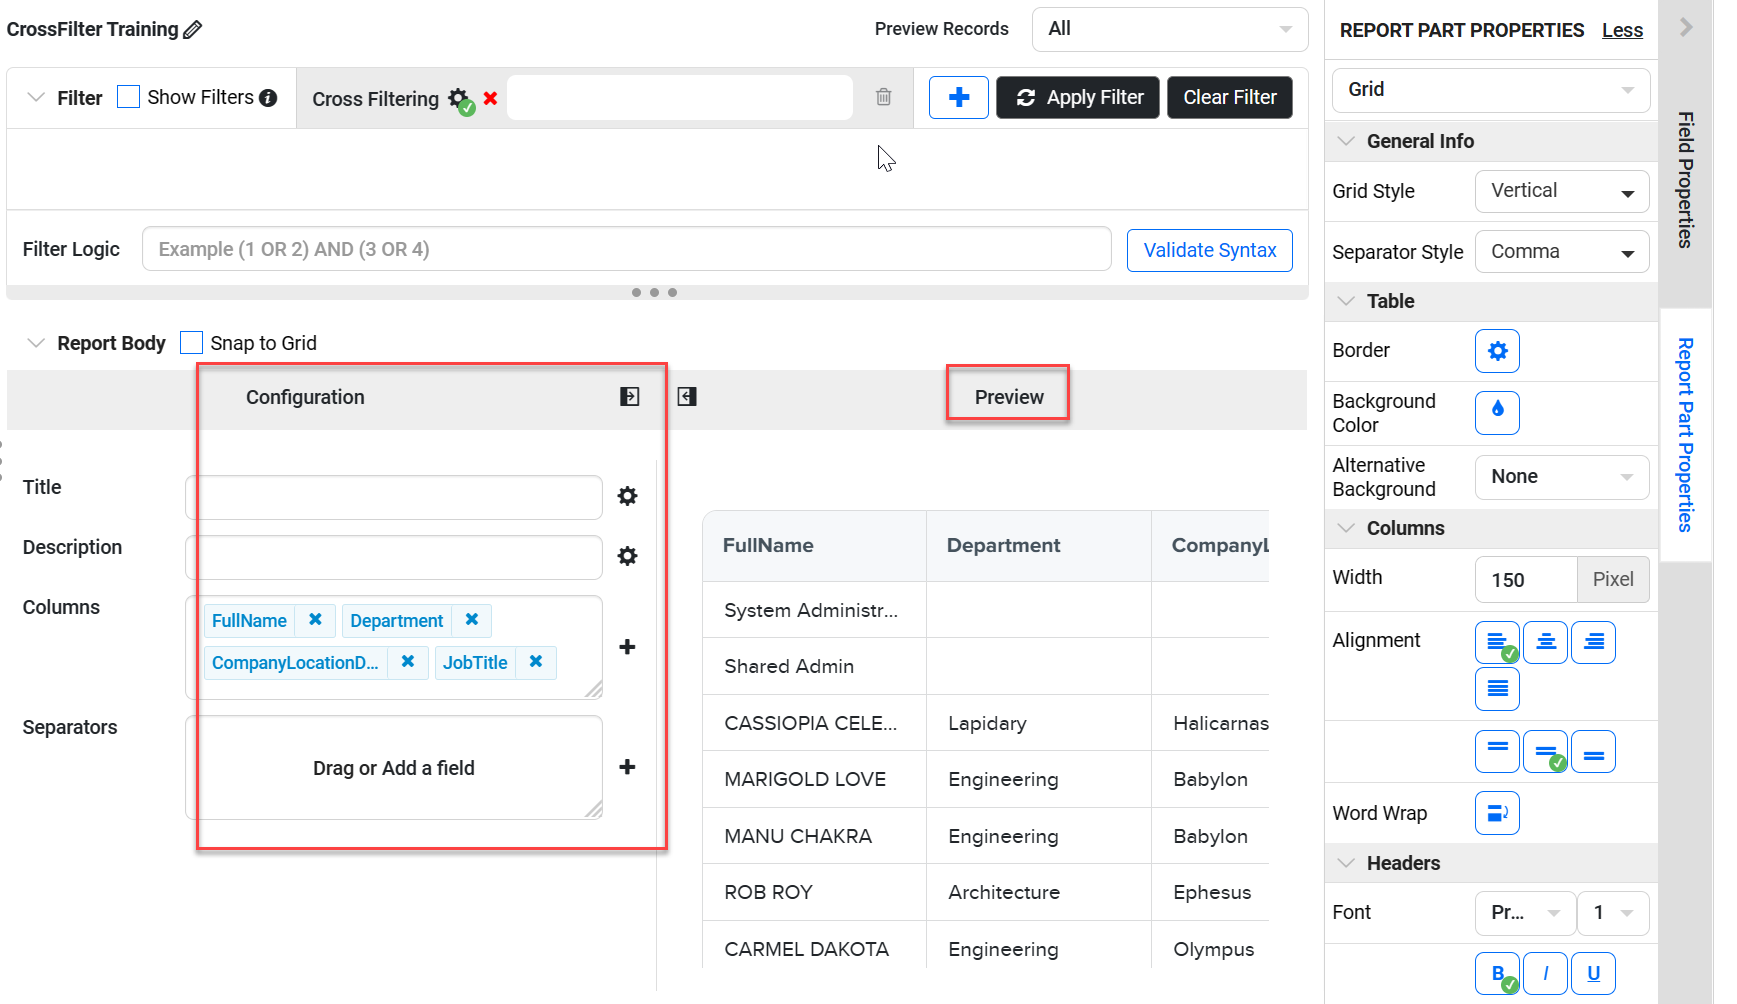Edit the CrossFilter Training report name pencil

click(x=193, y=30)
